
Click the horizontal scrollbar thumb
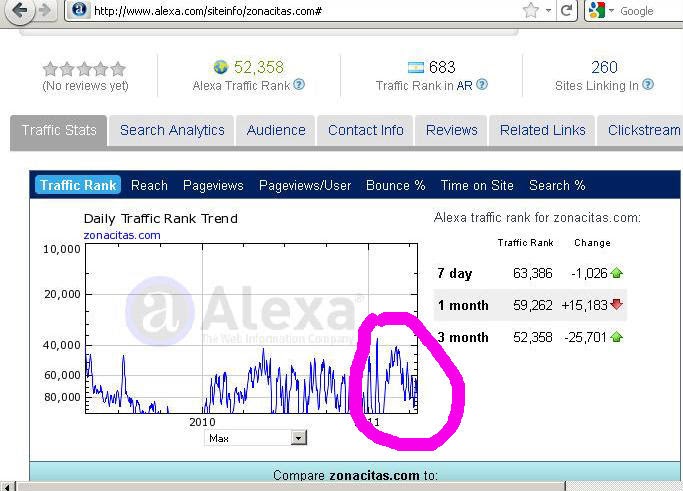tap(290, 486)
